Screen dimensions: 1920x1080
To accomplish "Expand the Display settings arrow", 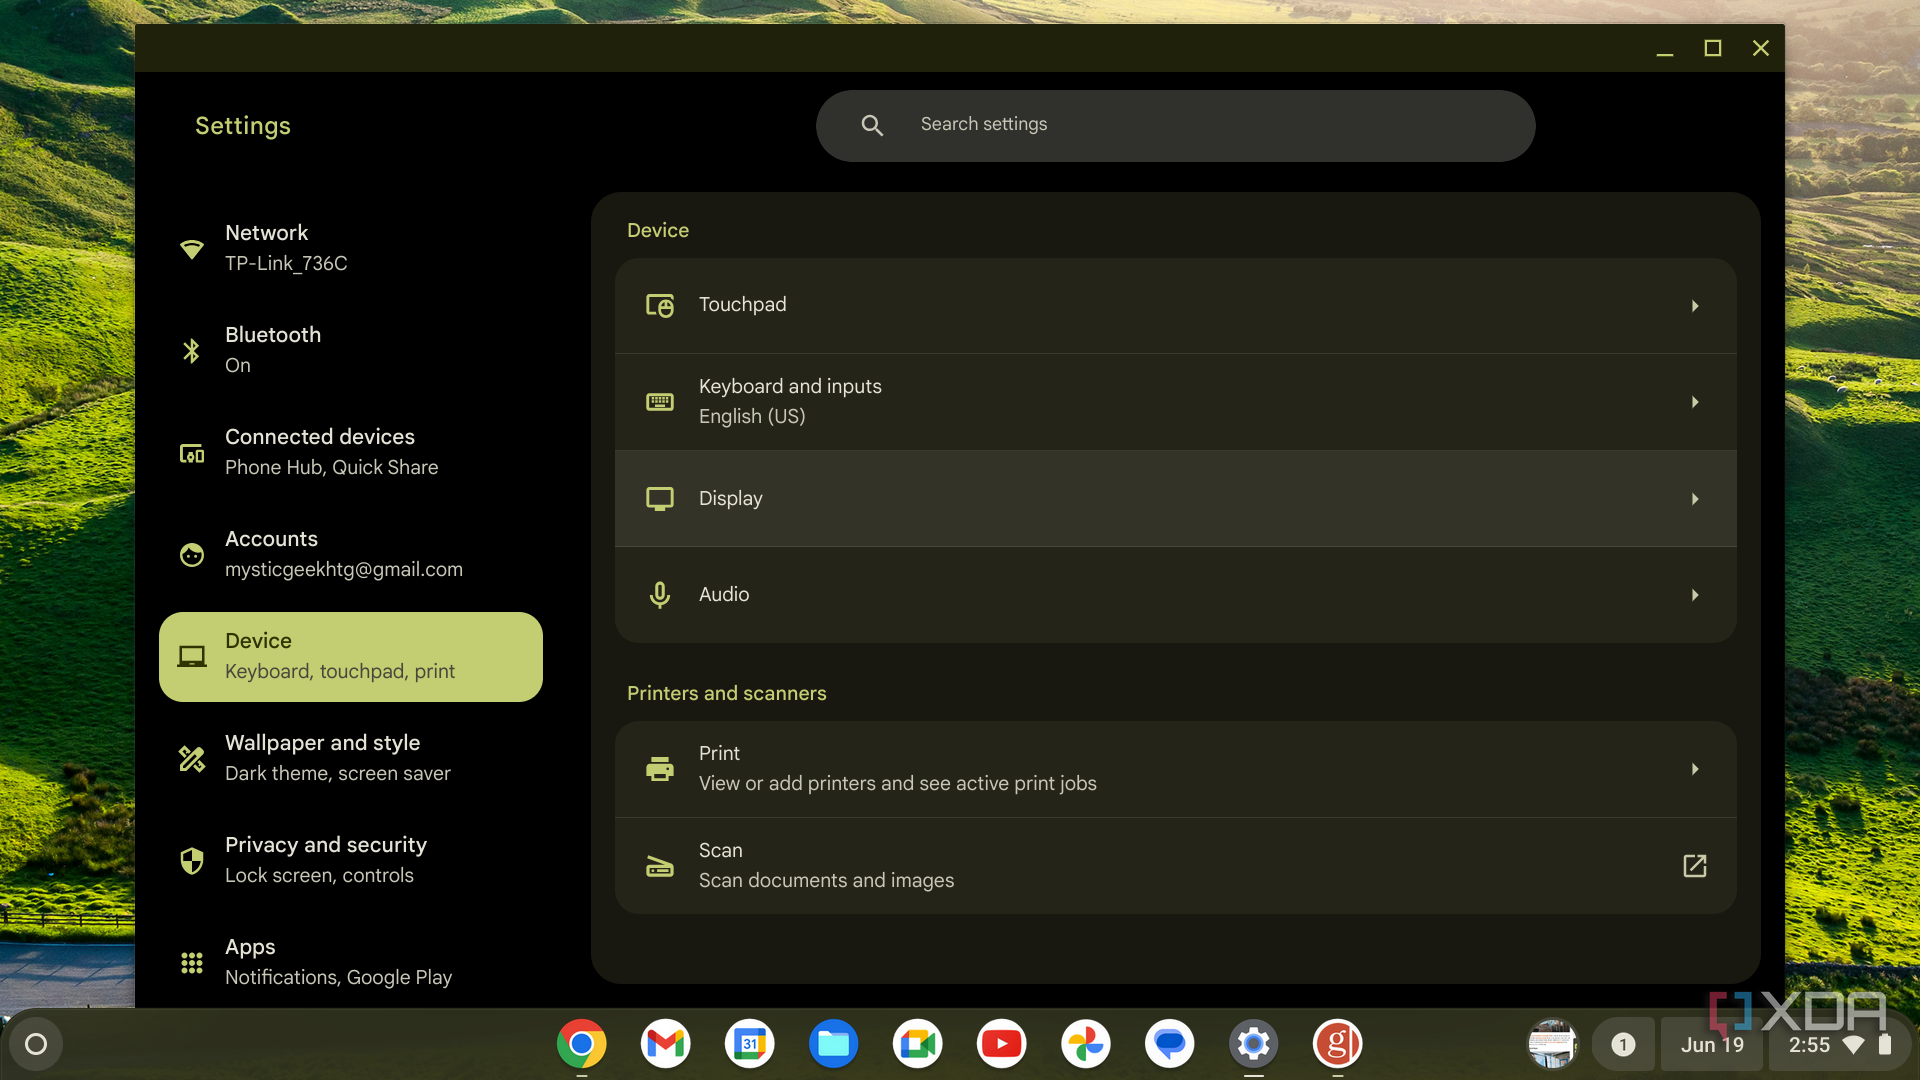I will [1695, 499].
